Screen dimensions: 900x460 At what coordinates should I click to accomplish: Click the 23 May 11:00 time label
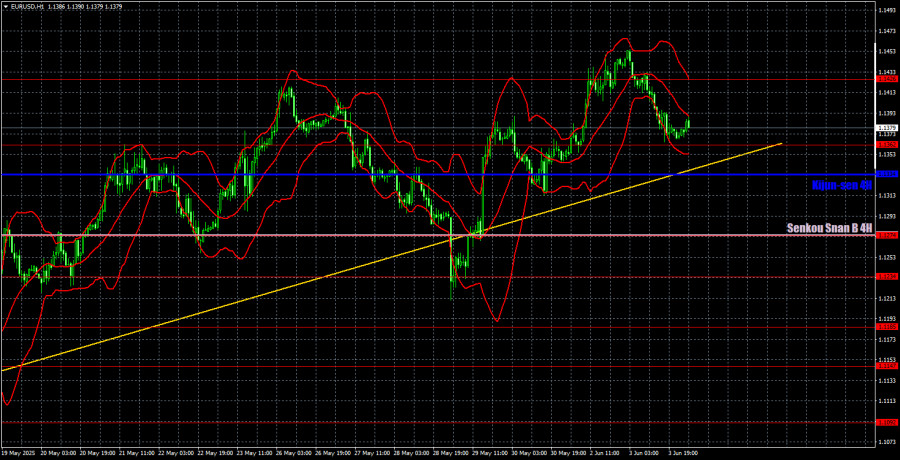click(x=252, y=453)
